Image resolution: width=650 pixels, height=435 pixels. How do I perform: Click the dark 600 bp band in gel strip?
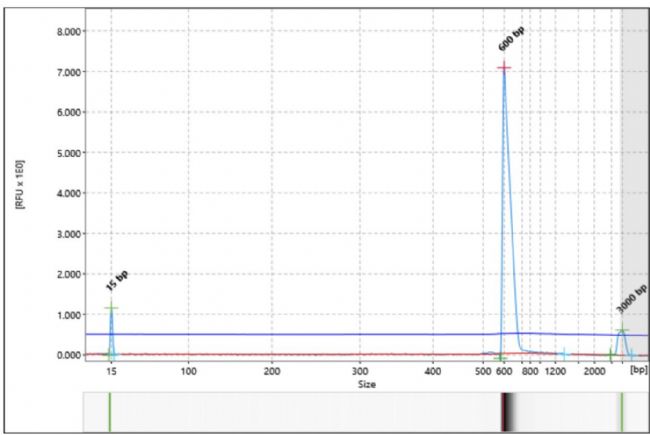[x=504, y=410]
